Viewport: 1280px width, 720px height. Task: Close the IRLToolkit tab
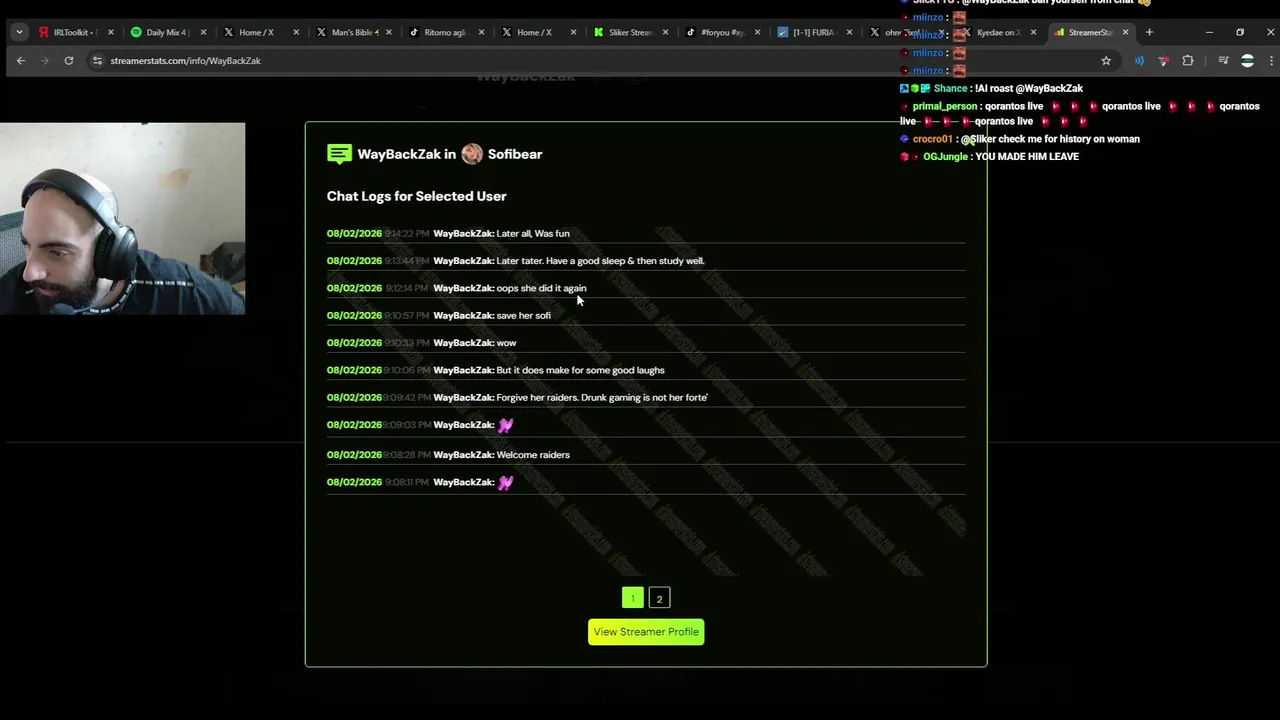110,32
